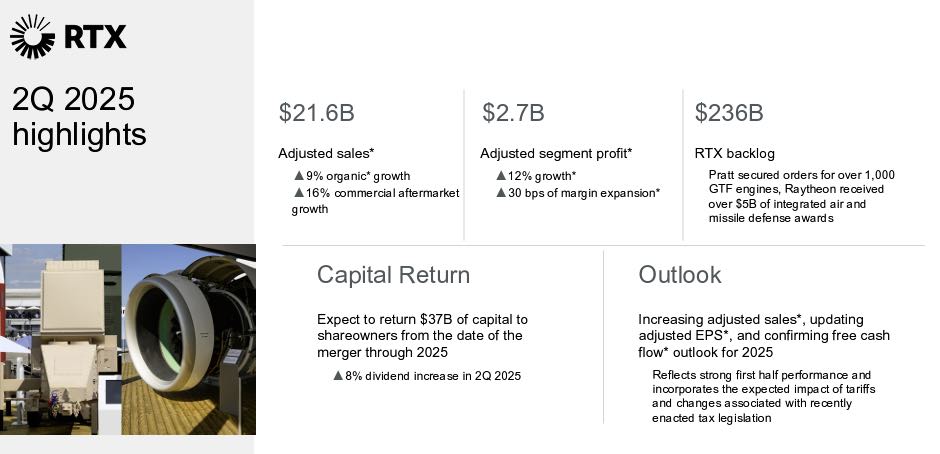Click the triangle beside 8% dividend increase
940x454 pixels.
(x=338, y=376)
